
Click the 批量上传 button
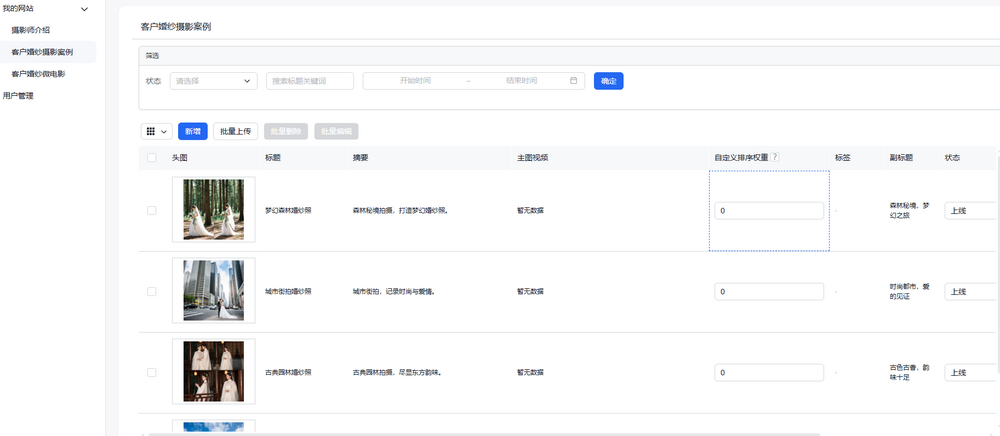tap(235, 131)
